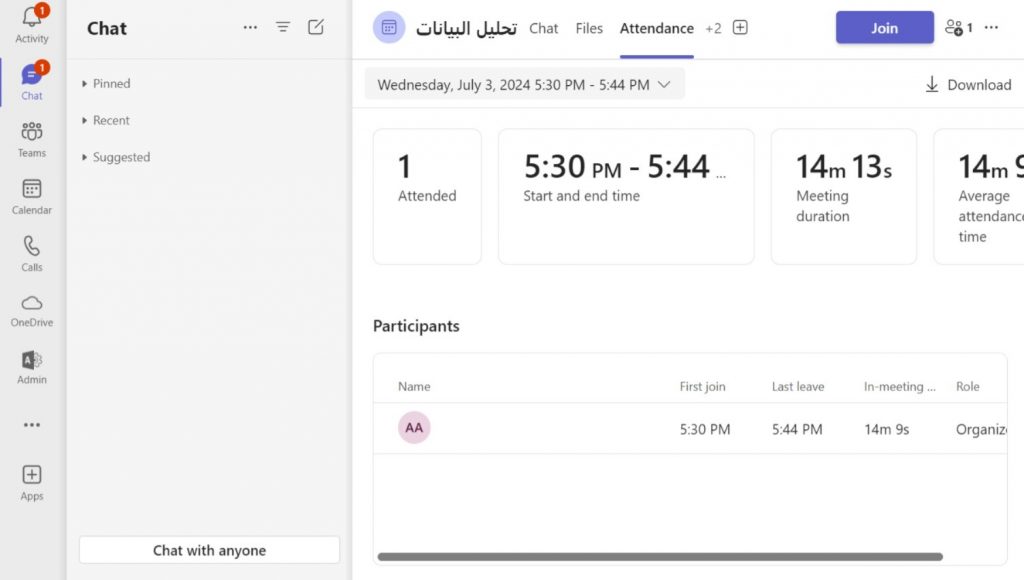Add a tab with the plus icon
Image resolution: width=1024 pixels, height=580 pixels.
740,28
